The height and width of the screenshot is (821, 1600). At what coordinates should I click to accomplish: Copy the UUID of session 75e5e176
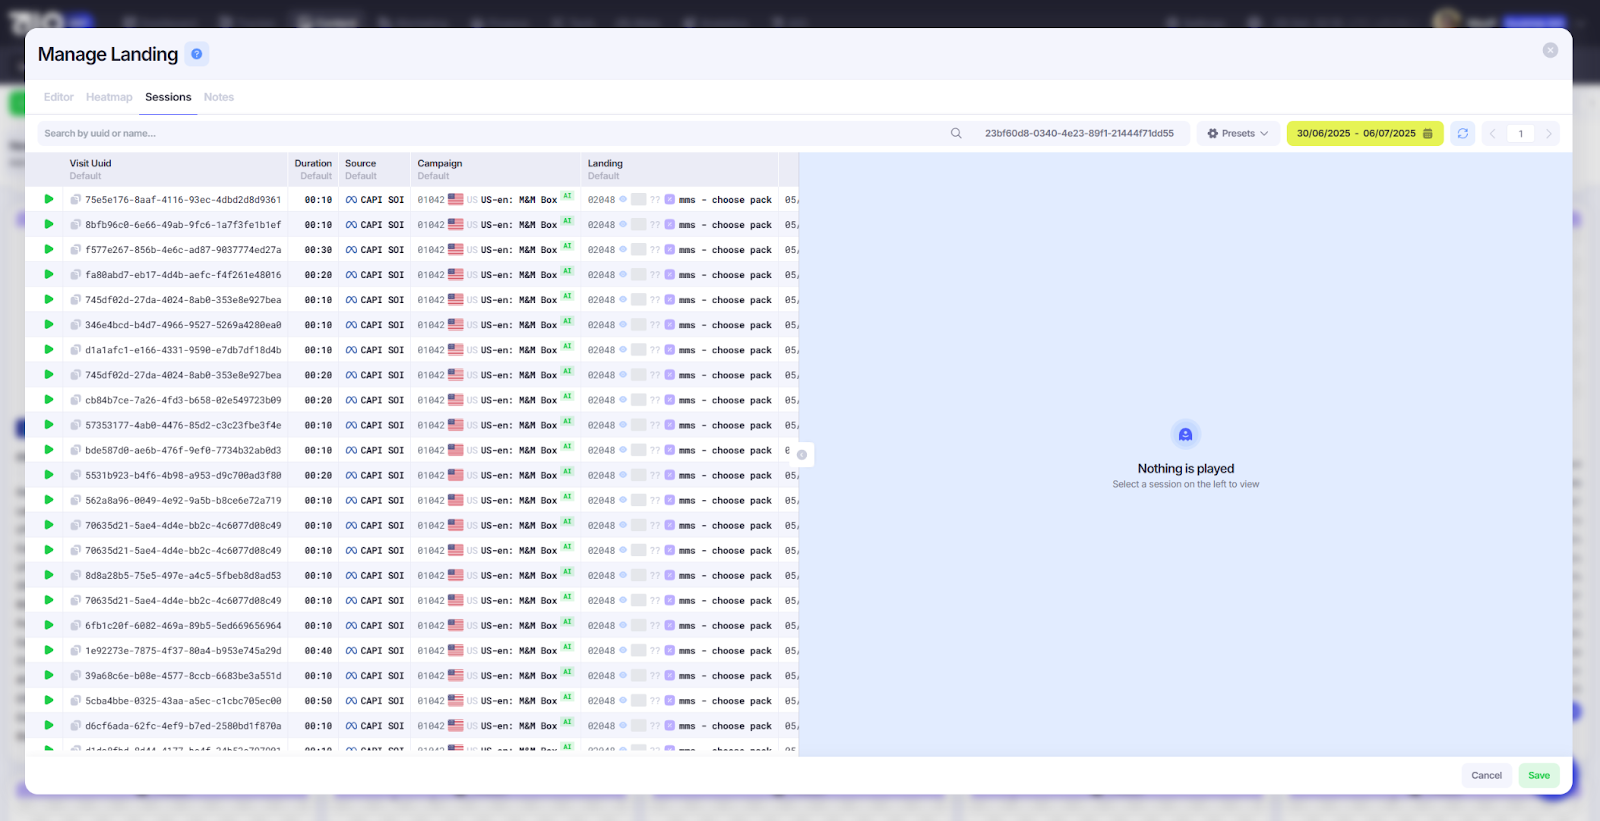click(x=76, y=200)
